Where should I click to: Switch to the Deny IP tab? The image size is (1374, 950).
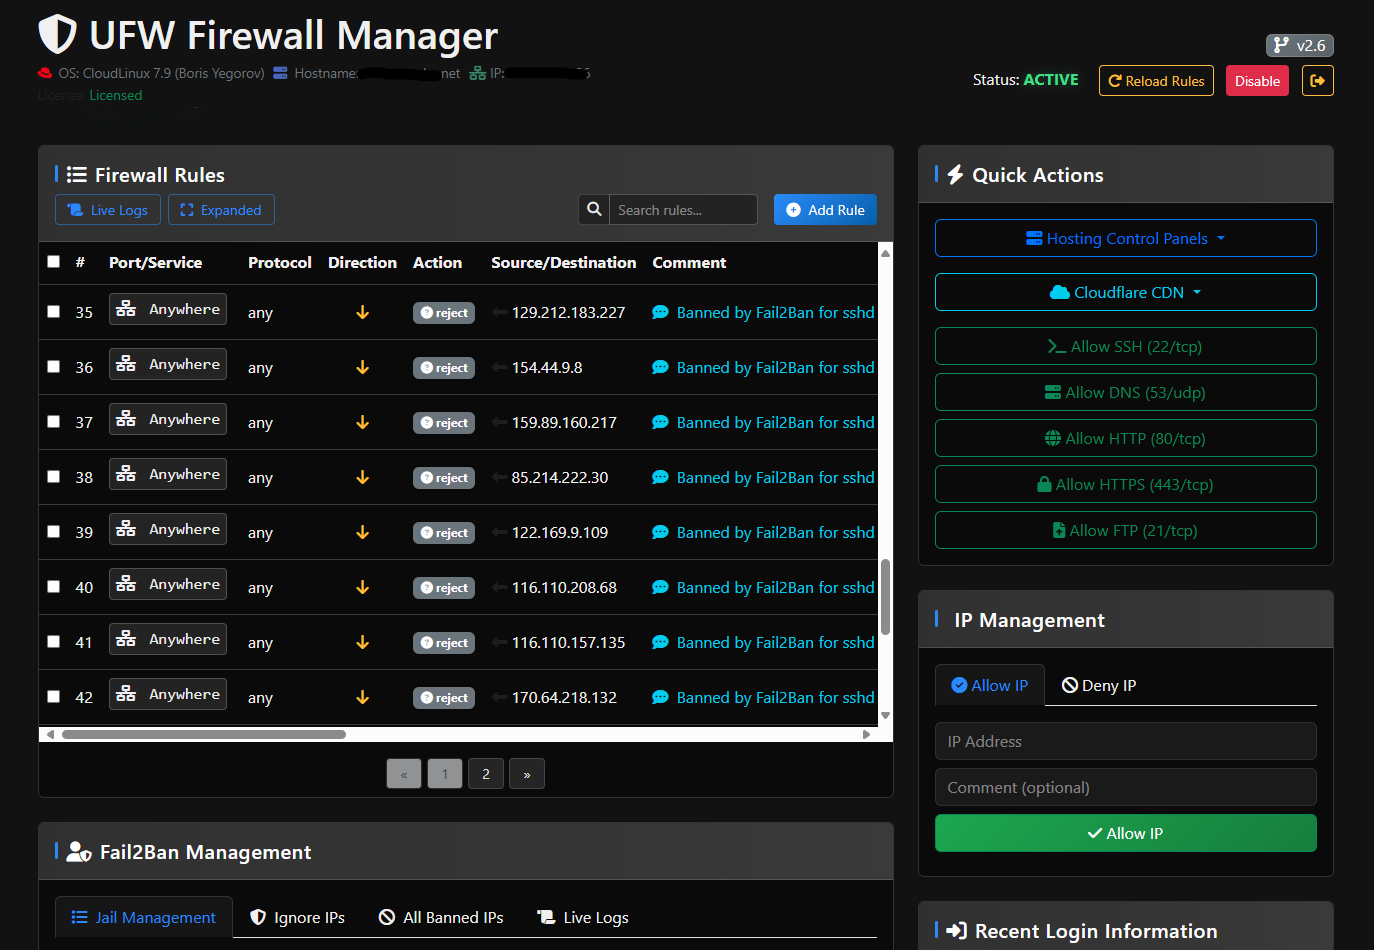click(1098, 685)
